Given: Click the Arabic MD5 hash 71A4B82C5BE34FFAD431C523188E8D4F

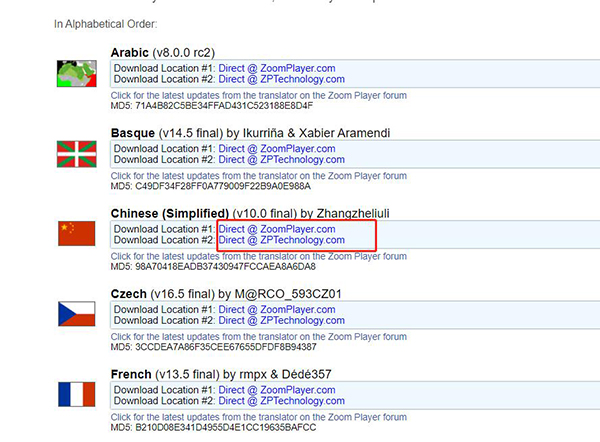Looking at the screenshot, I should click(x=224, y=106).
